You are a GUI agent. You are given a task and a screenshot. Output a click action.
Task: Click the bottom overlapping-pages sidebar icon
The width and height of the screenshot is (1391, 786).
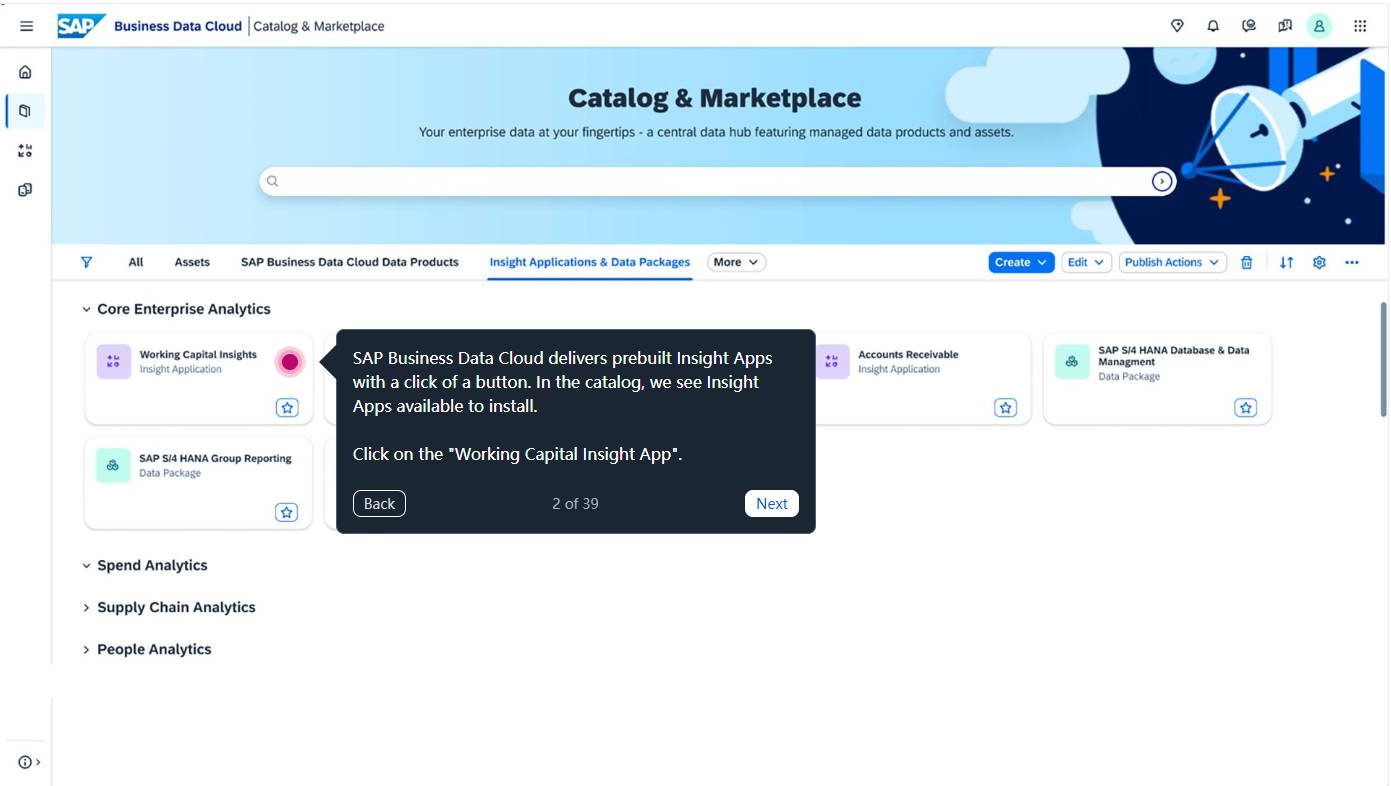tap(25, 190)
